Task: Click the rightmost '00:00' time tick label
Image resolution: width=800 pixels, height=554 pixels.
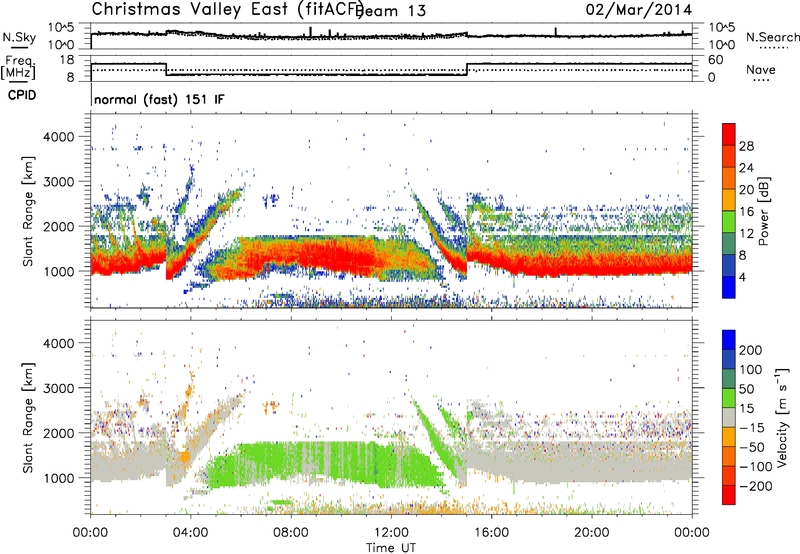Action: [692, 533]
